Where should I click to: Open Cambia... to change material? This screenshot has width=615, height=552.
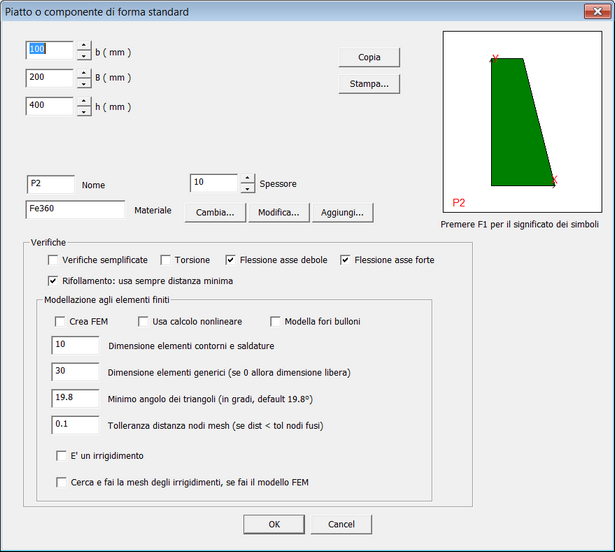215,212
